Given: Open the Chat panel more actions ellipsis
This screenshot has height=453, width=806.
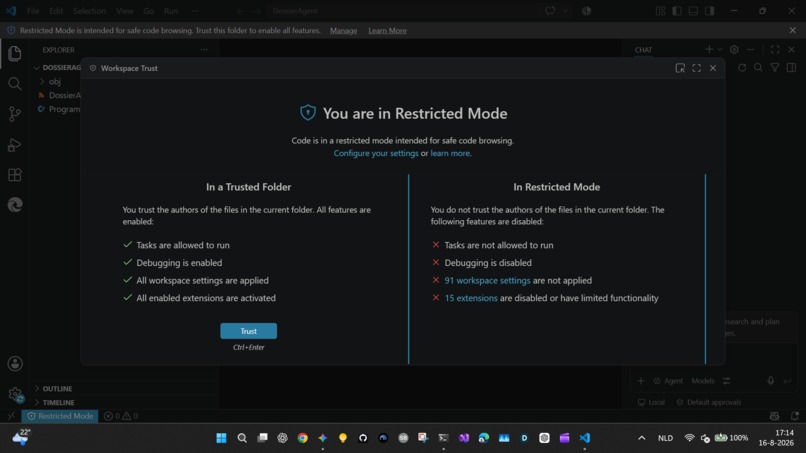Looking at the screenshot, I should pos(751,49).
